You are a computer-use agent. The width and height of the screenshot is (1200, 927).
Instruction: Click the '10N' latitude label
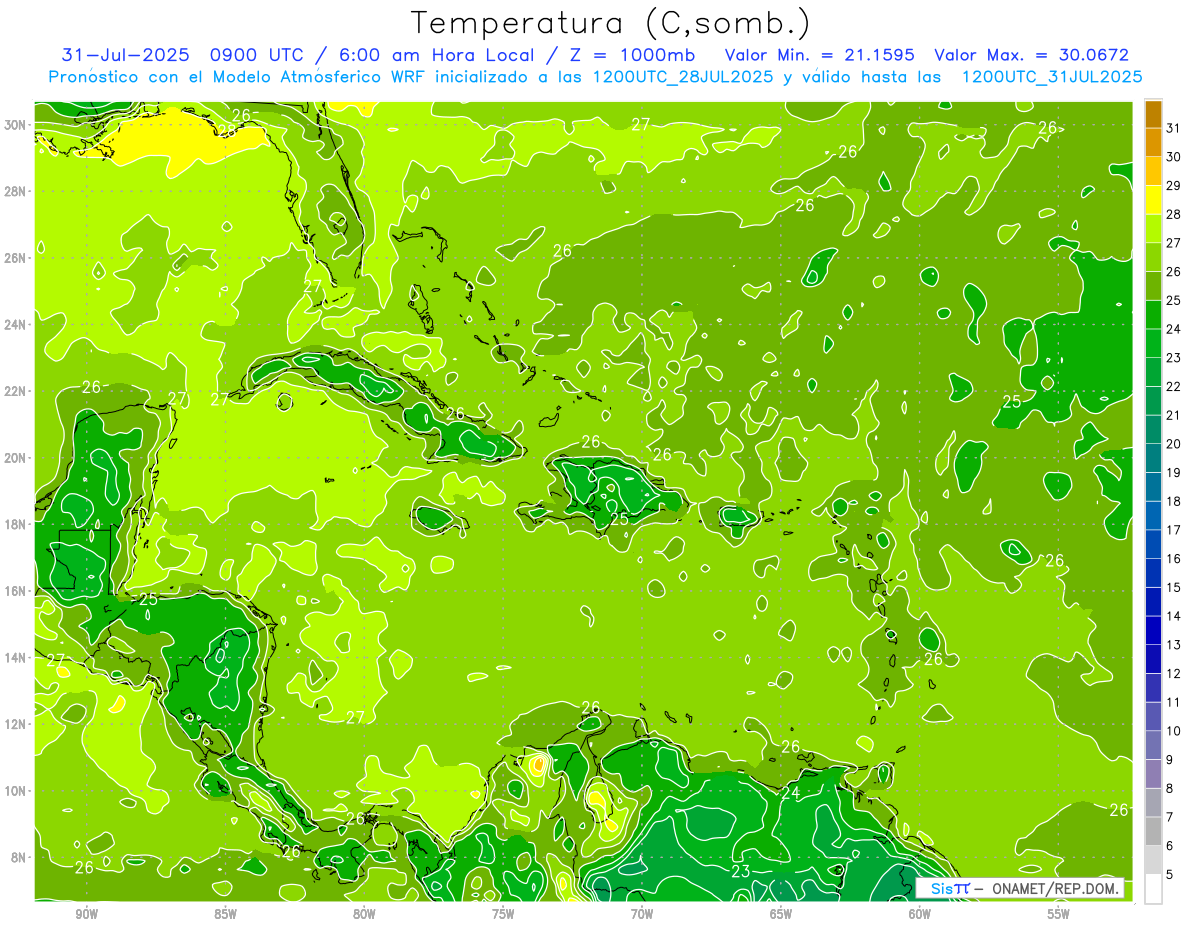coord(15,791)
